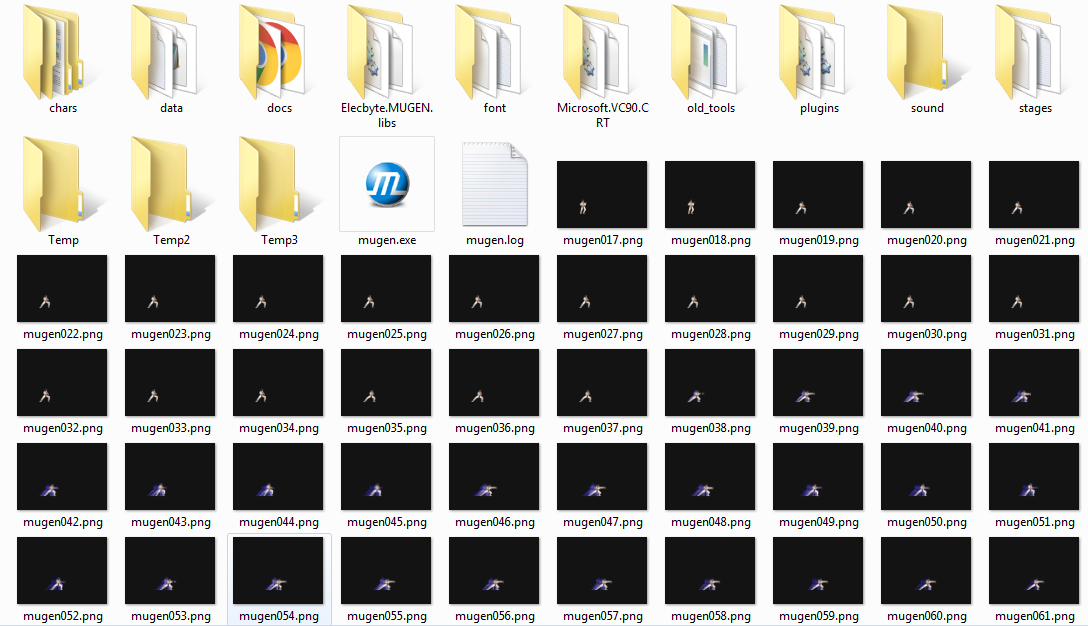Select thumbnail mugen050.png
Screen dimensions: 1088x626
point(926,477)
